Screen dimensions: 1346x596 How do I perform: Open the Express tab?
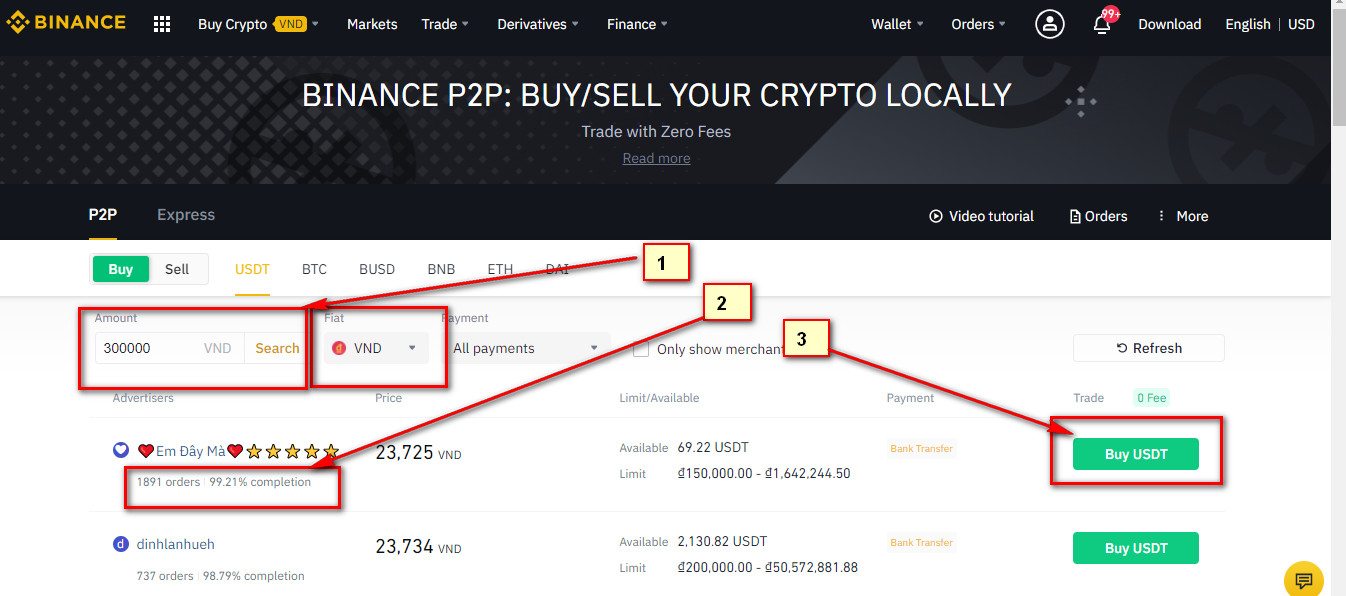(x=186, y=215)
